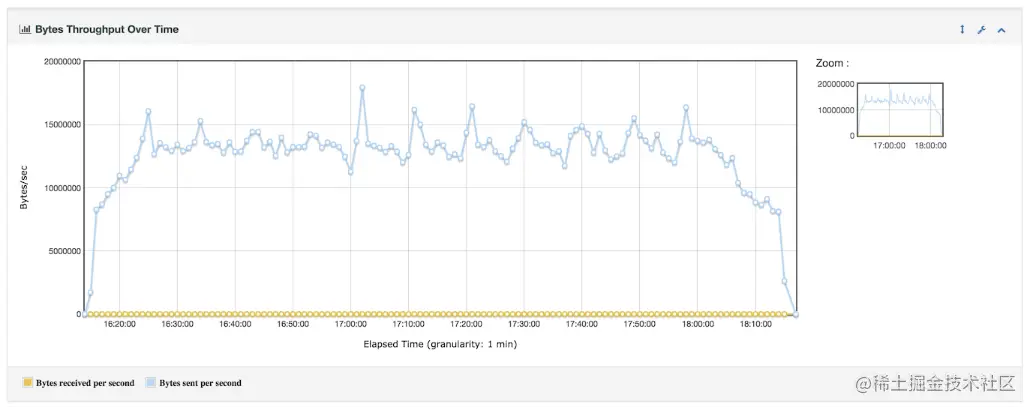Click the blue Bytes sent color swatch
This screenshot has height=408, width=1030.
click(151, 383)
